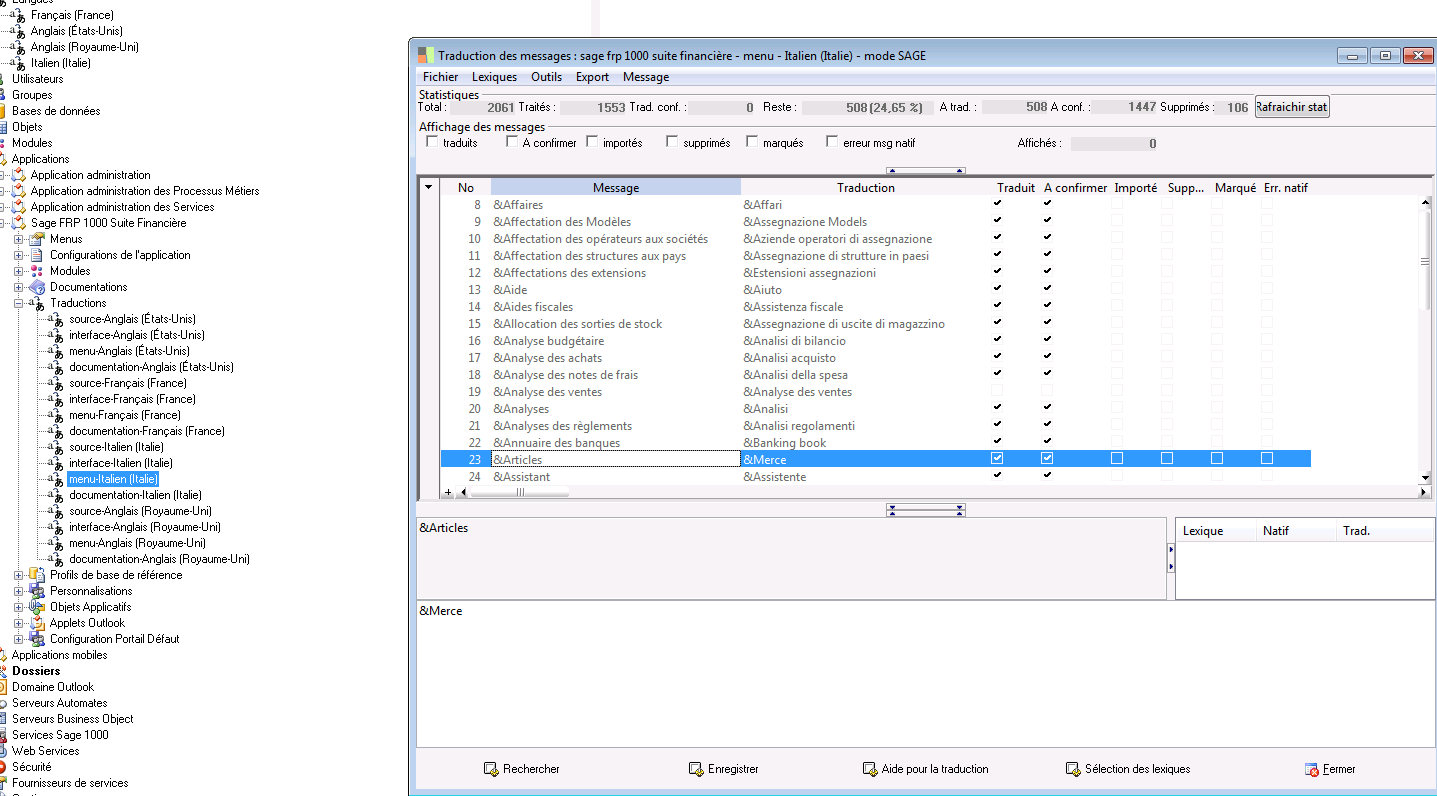Expand the Menus node in tree
Screen dimensions: 1437x796
[x=18, y=239]
